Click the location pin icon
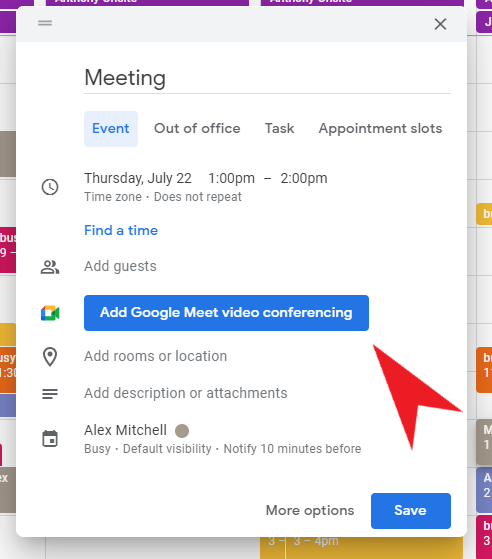This screenshot has height=559, width=492. tap(50, 357)
